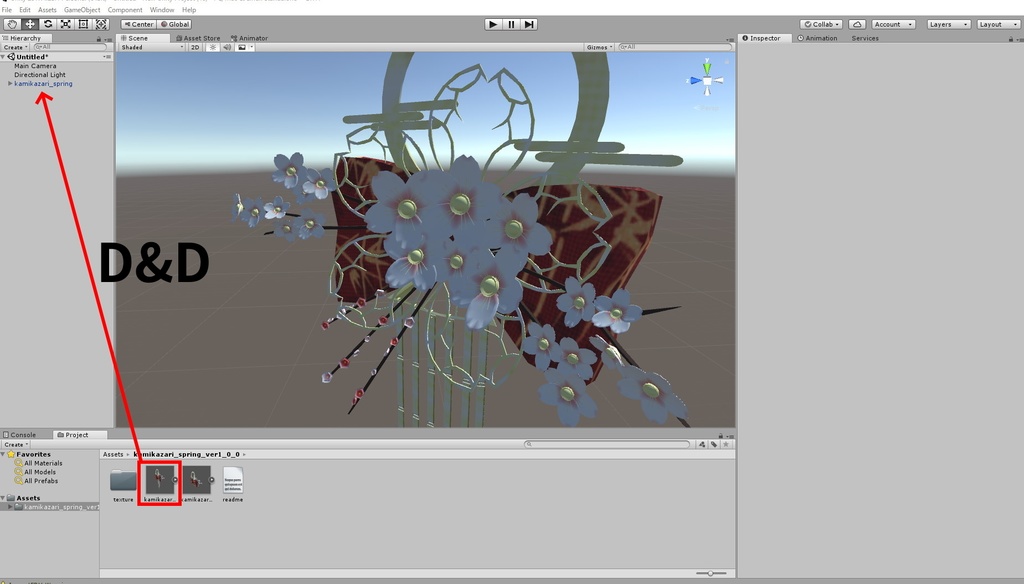Open the Project Create dropdown
This screenshot has height=584, width=1024.
click(x=15, y=444)
